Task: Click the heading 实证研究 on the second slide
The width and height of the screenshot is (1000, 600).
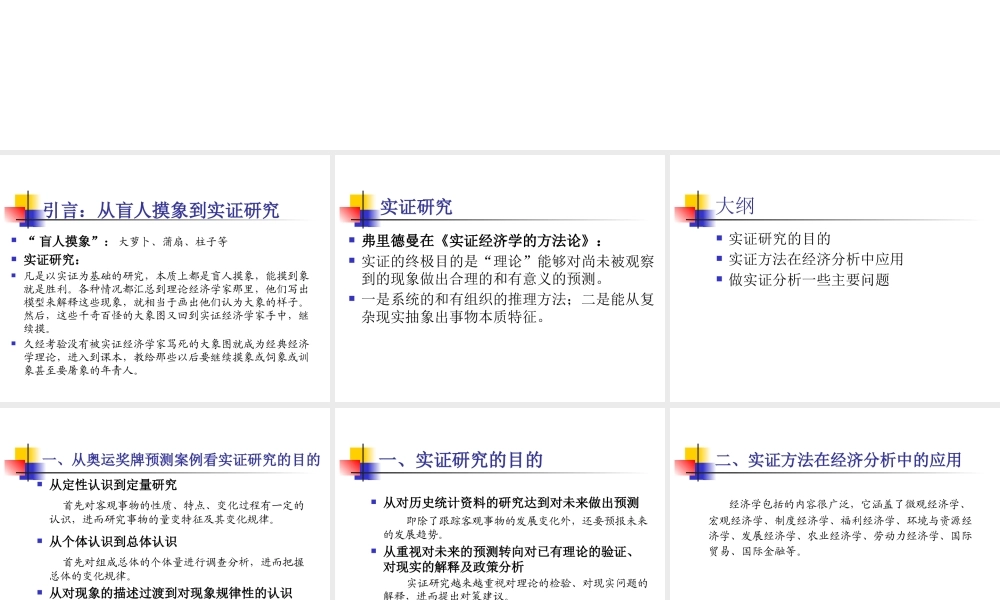Action: (416, 207)
